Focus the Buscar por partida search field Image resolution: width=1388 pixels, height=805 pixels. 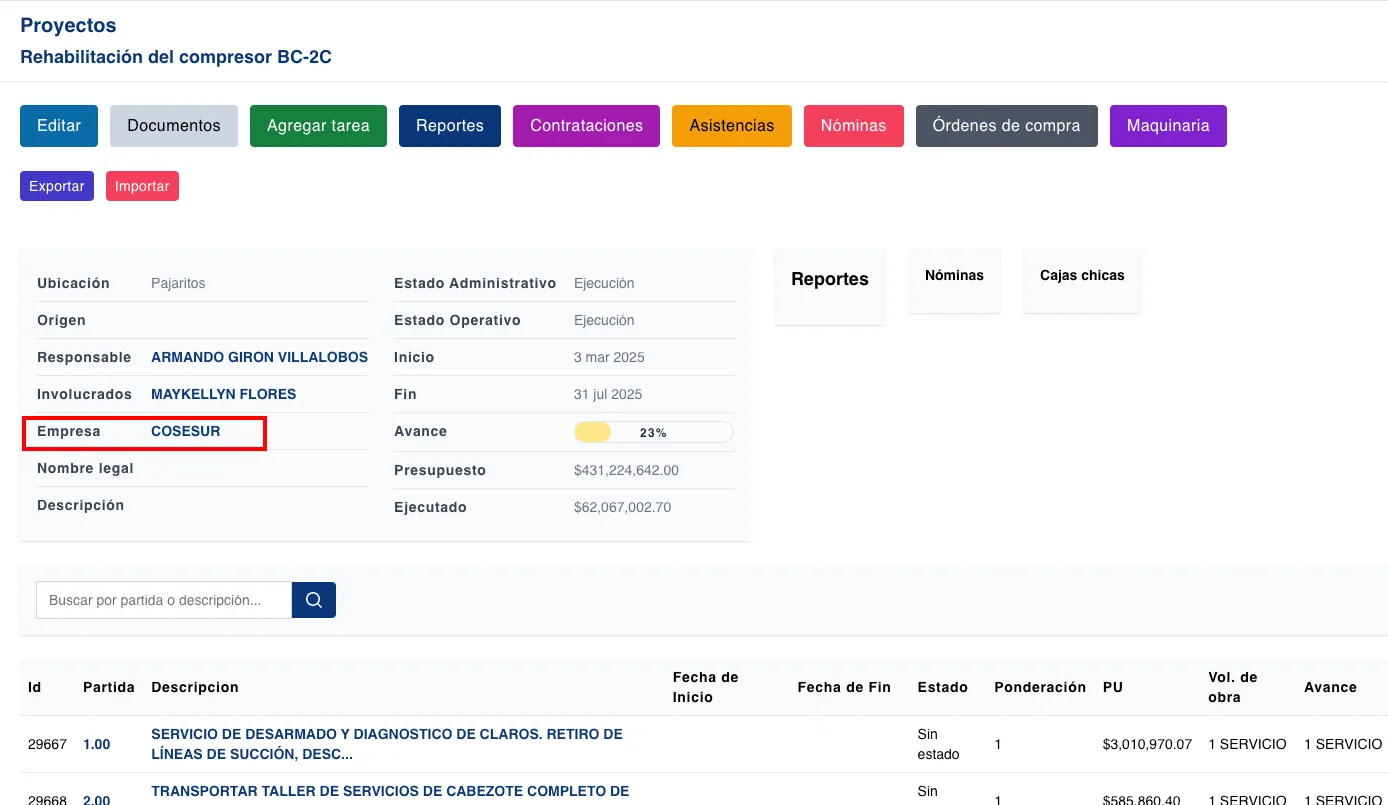click(x=164, y=600)
